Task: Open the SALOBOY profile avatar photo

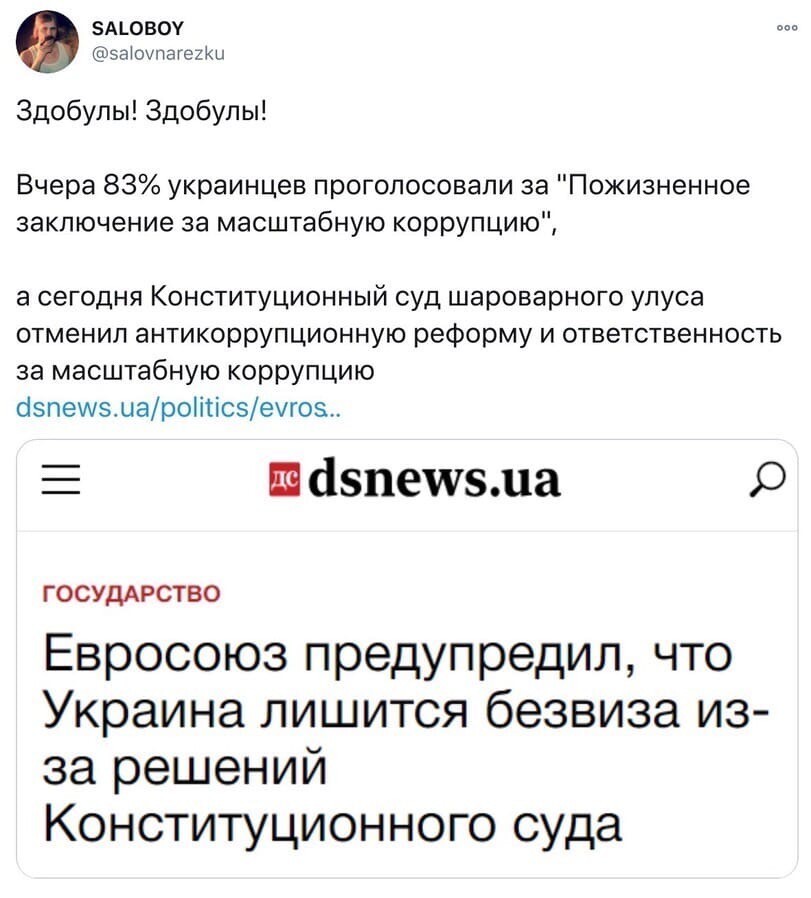Action: coord(47,41)
